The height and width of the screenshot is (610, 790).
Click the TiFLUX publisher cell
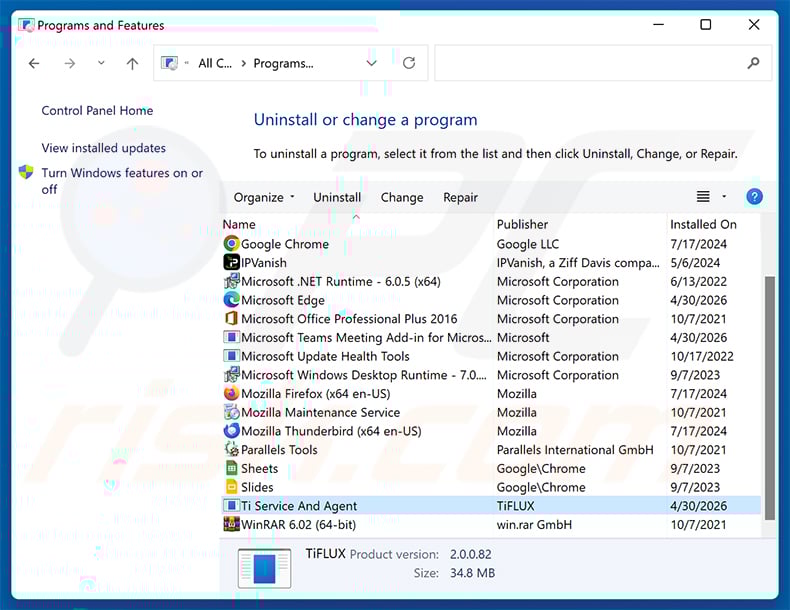[515, 506]
